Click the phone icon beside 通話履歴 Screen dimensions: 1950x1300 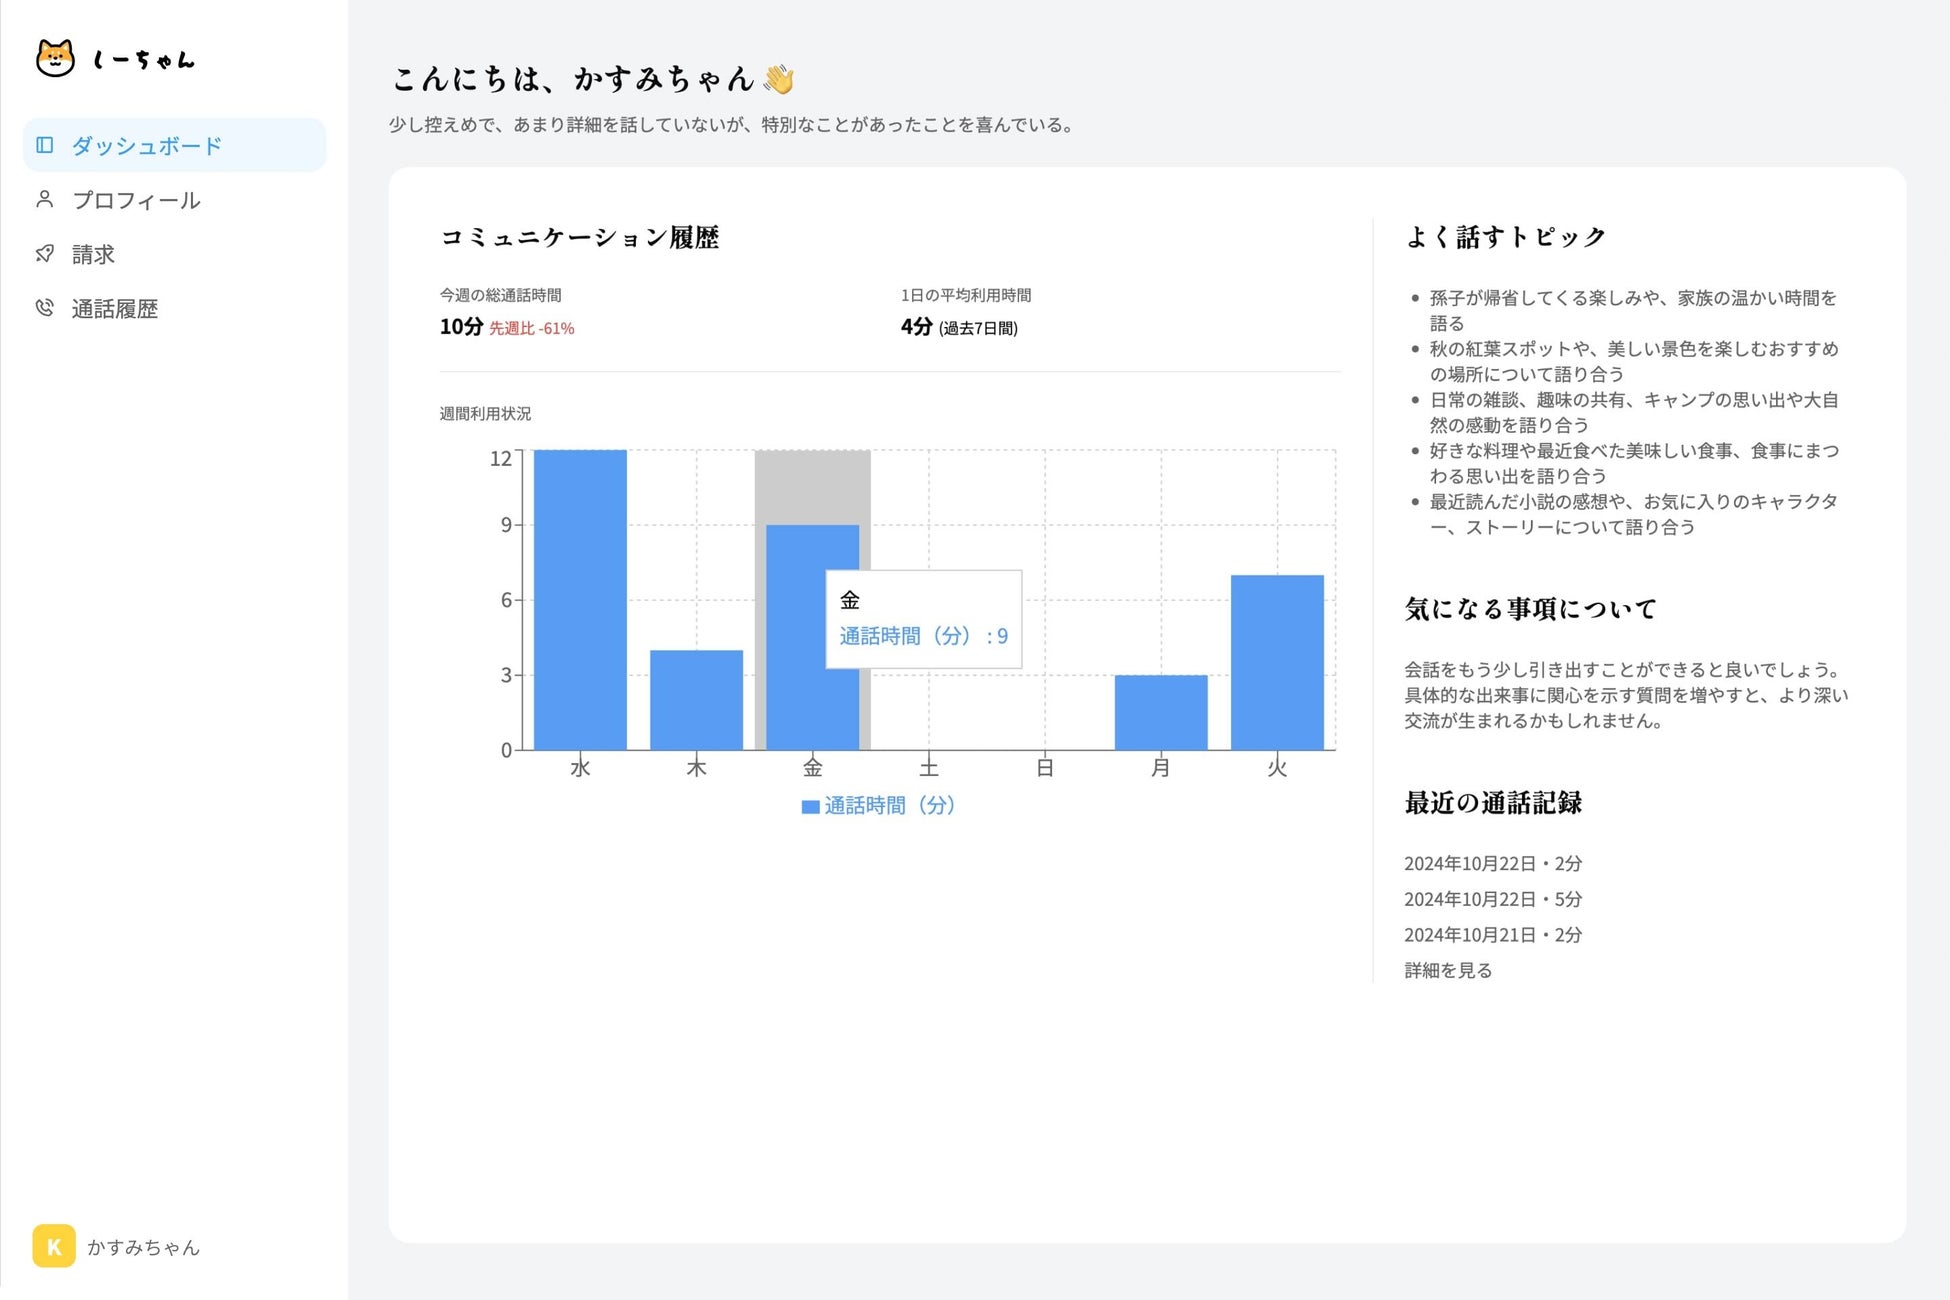[x=44, y=308]
